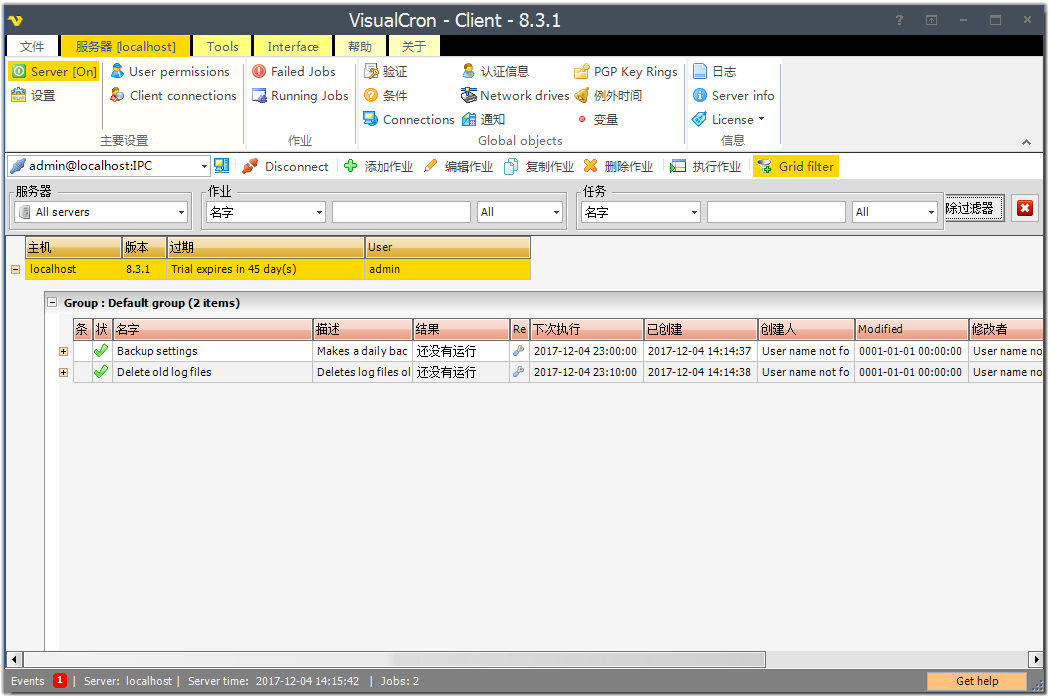
Task: Sort by the 下次执行 column header
Action: click(587, 329)
